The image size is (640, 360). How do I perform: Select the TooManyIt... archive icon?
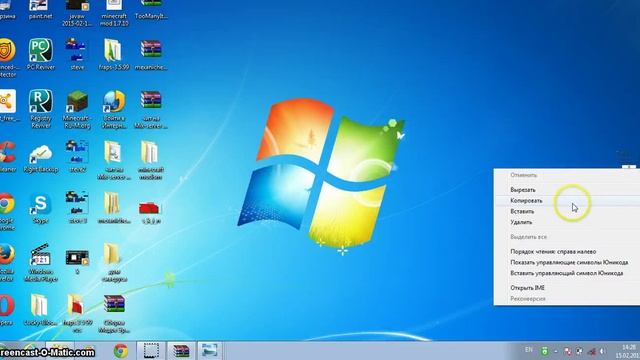click(x=151, y=9)
